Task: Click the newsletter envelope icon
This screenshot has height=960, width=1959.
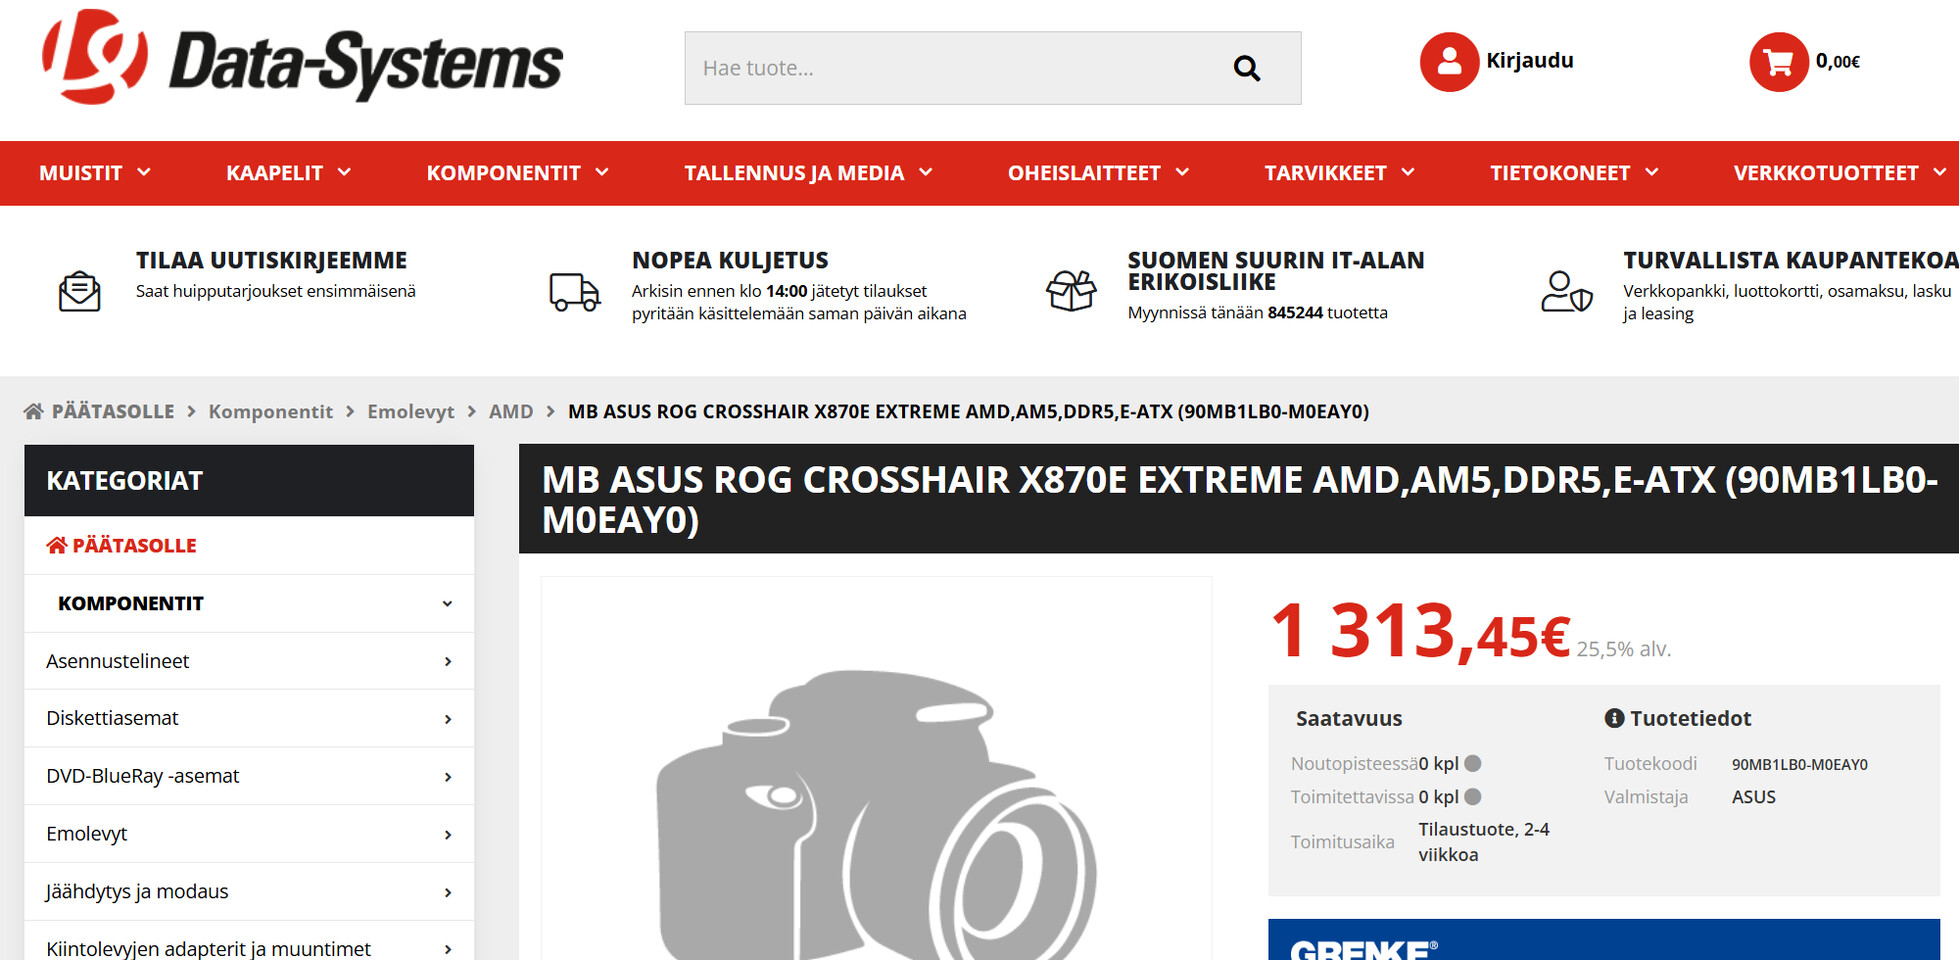Action: coord(79,291)
